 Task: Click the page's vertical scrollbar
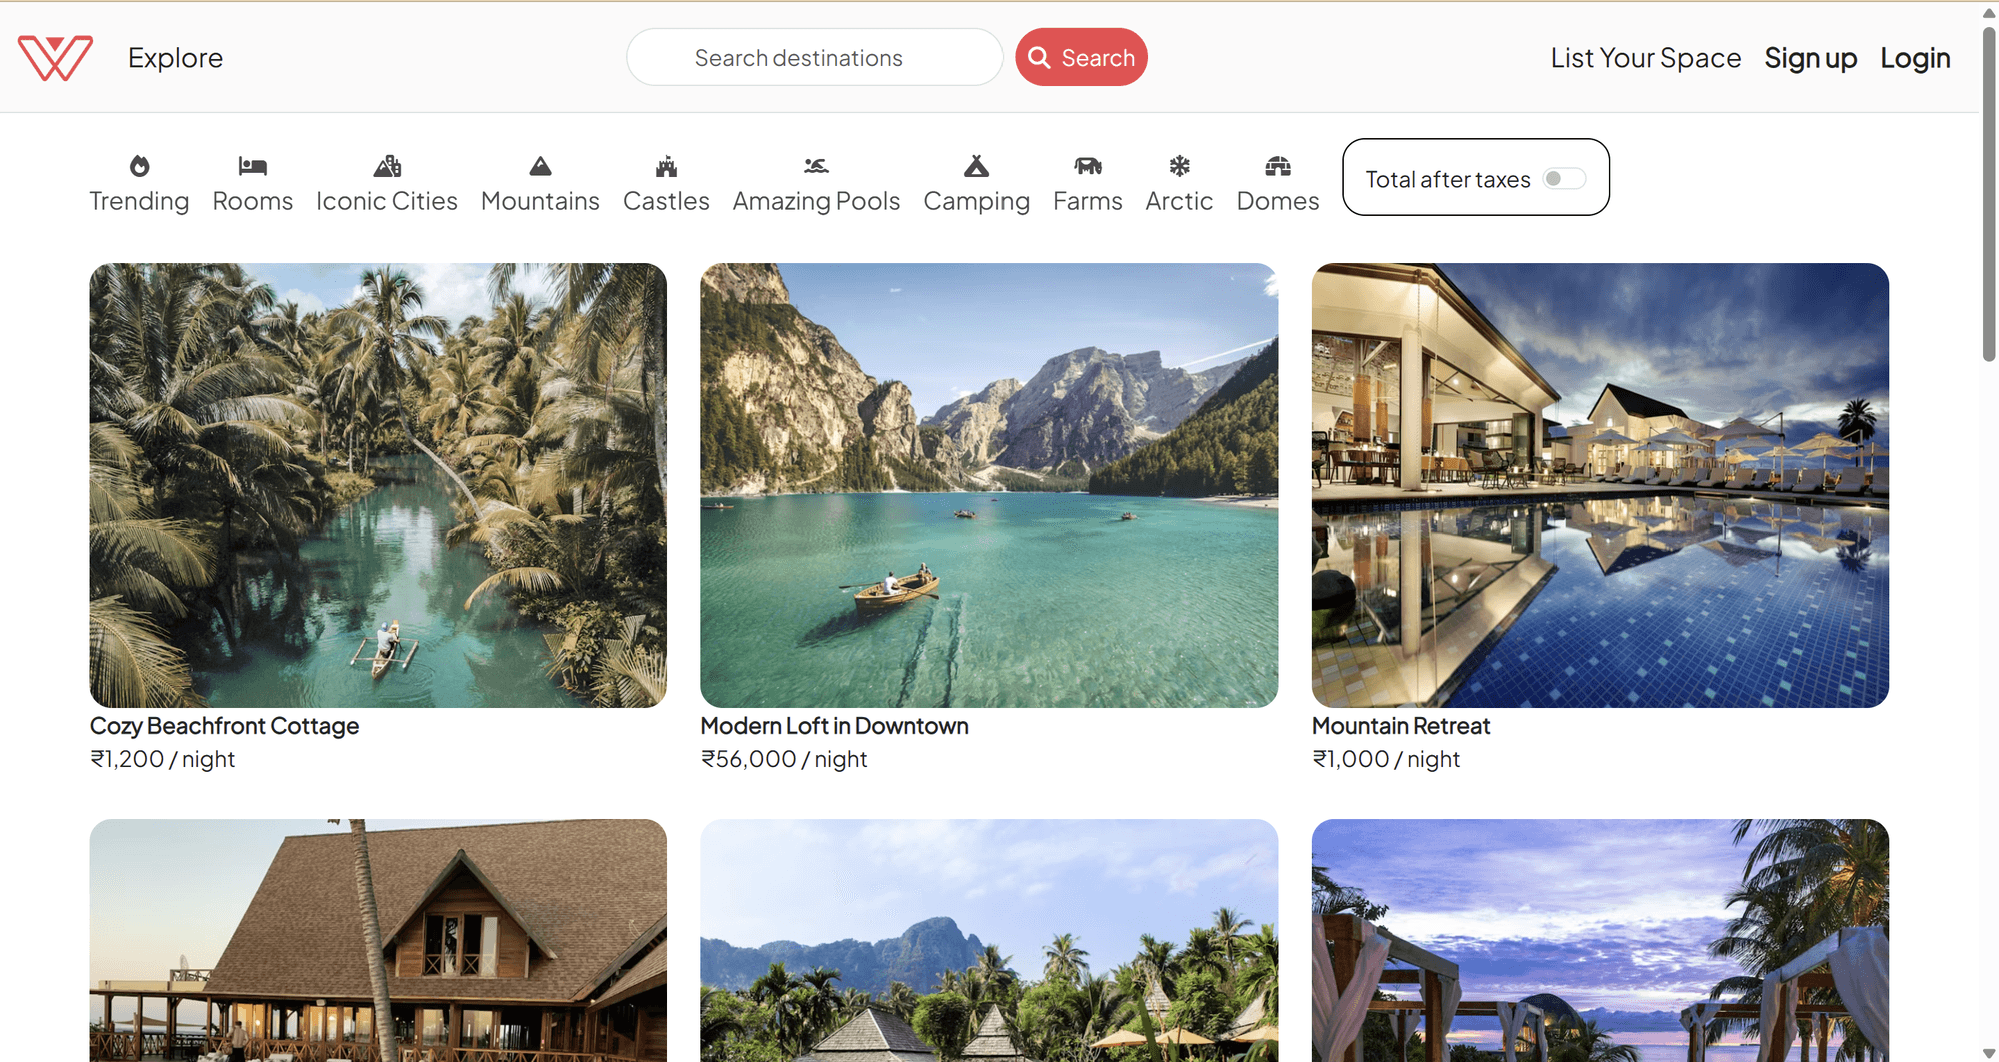click(x=1989, y=195)
